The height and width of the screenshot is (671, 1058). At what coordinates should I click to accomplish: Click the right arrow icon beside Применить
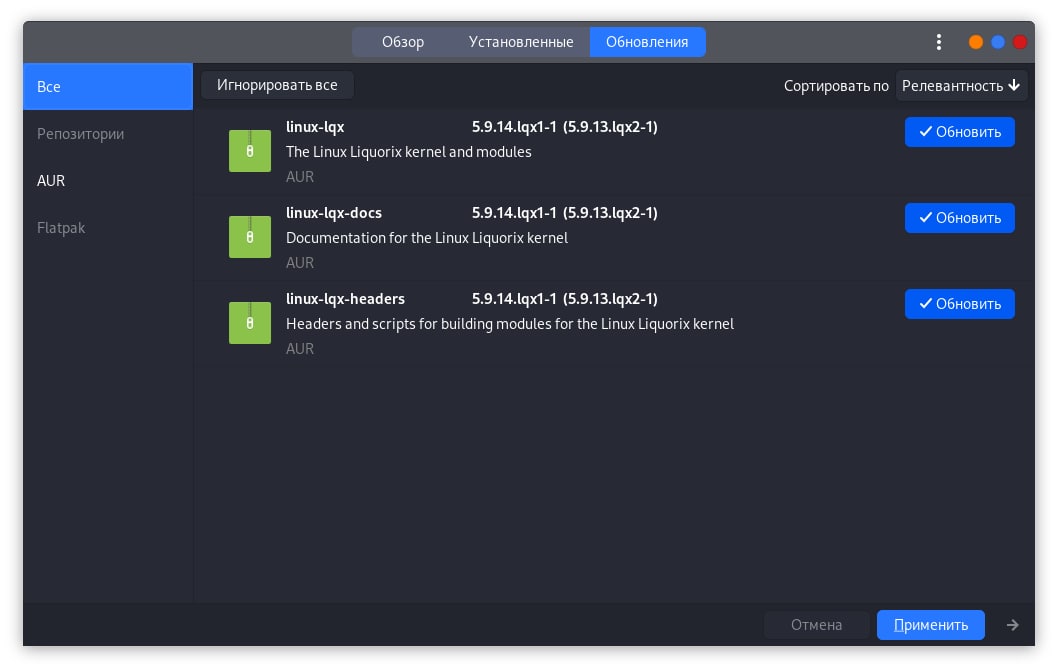[x=1013, y=625]
